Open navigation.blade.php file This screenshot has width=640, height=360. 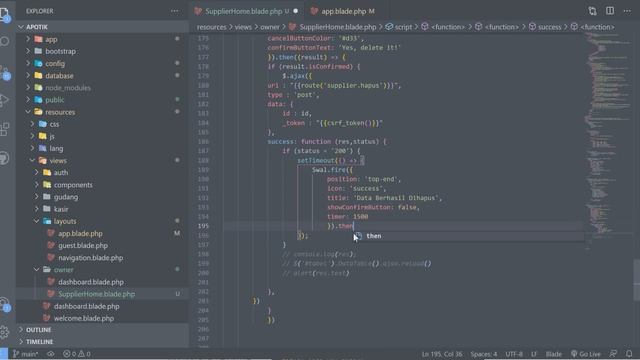click(102, 258)
